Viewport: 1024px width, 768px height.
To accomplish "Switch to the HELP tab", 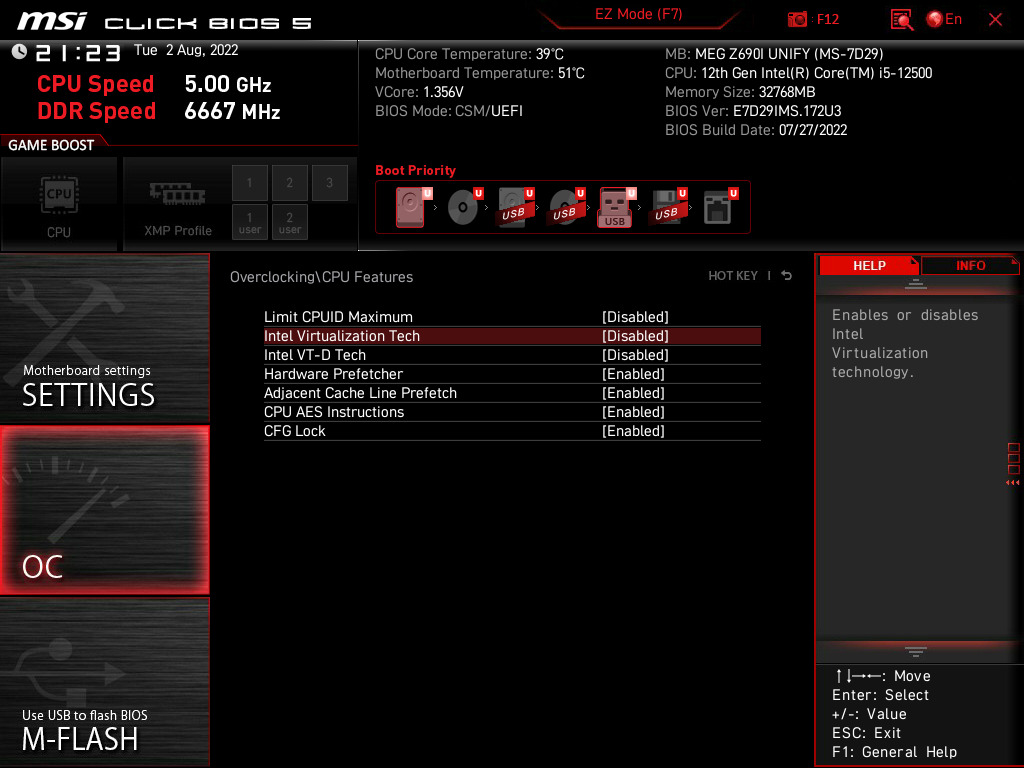I will click(869, 265).
